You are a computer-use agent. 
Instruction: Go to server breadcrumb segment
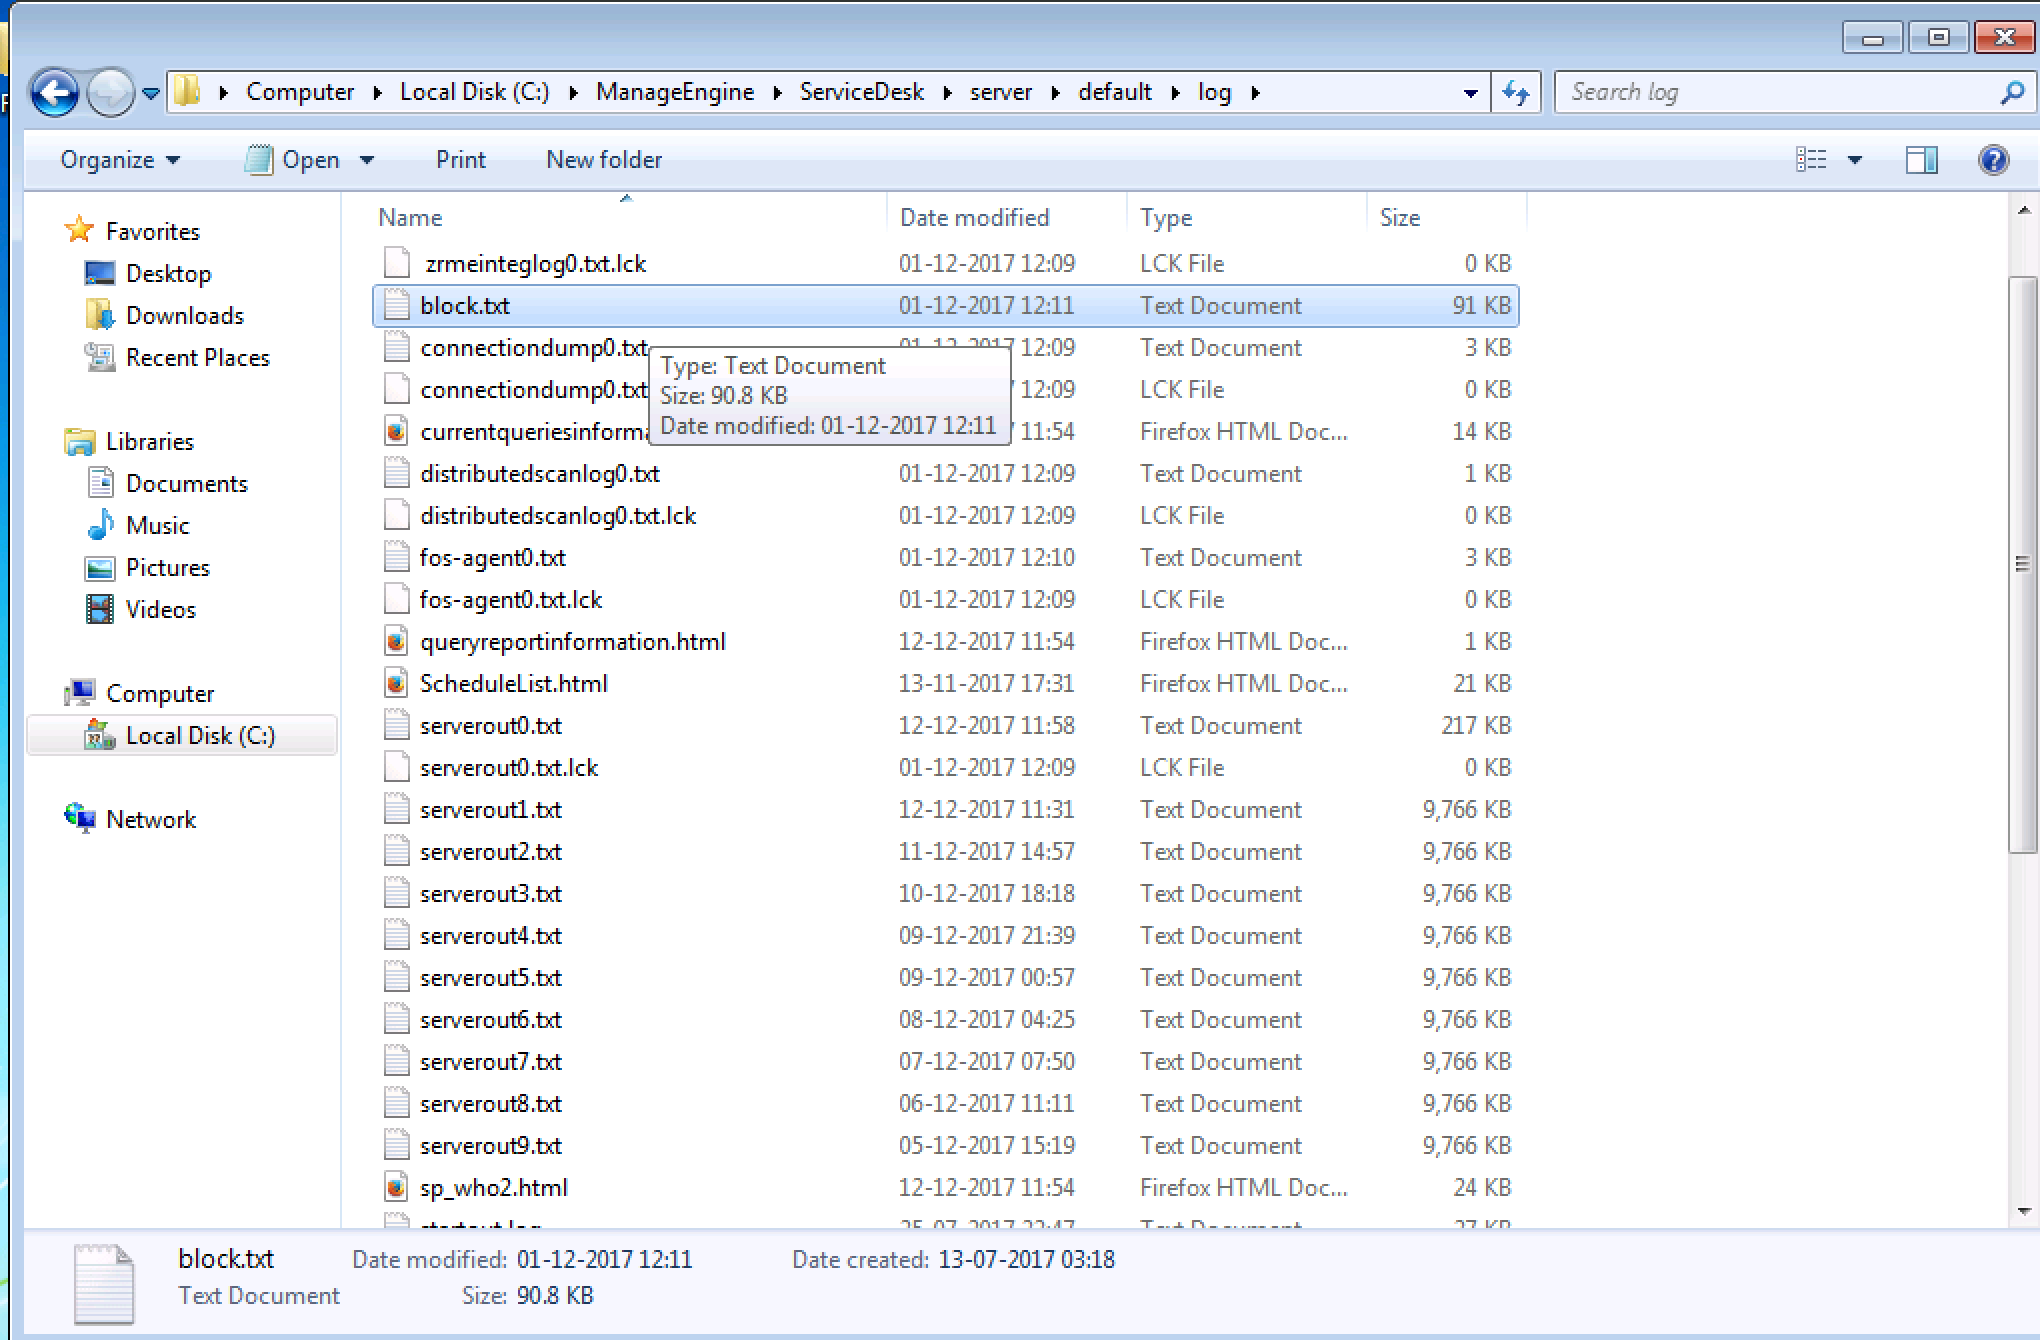point(1001,92)
